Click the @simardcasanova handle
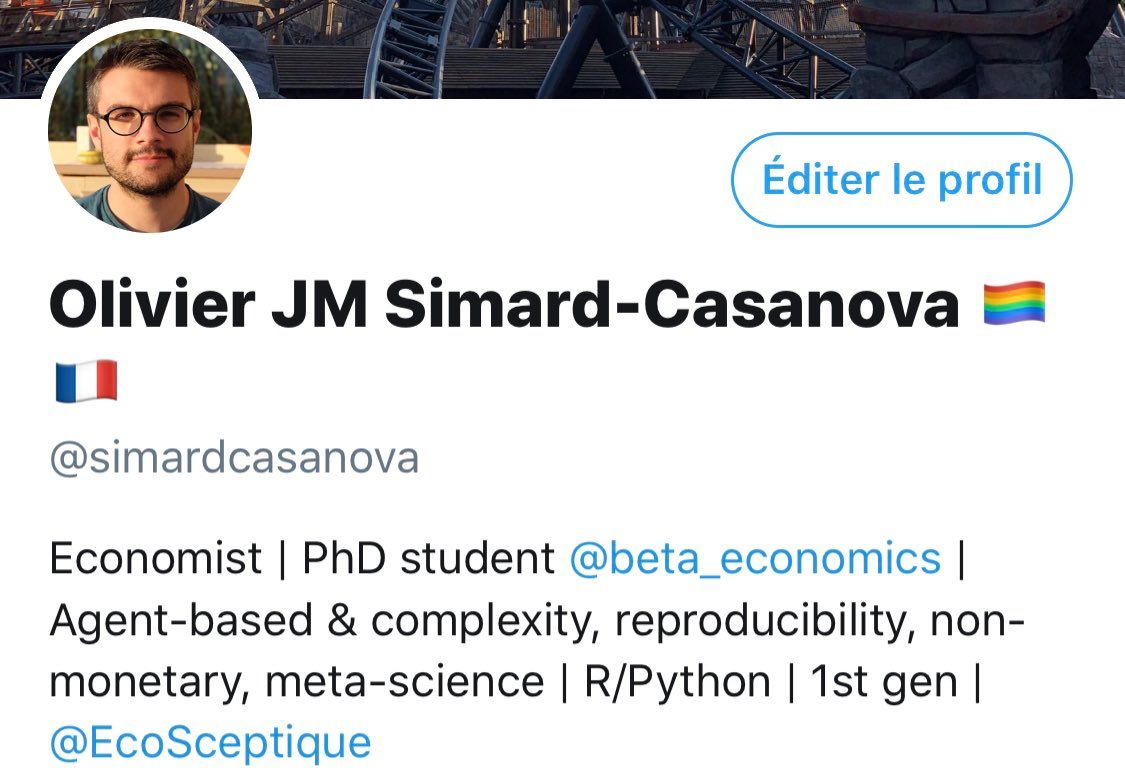The image size is (1125, 777). click(234, 459)
